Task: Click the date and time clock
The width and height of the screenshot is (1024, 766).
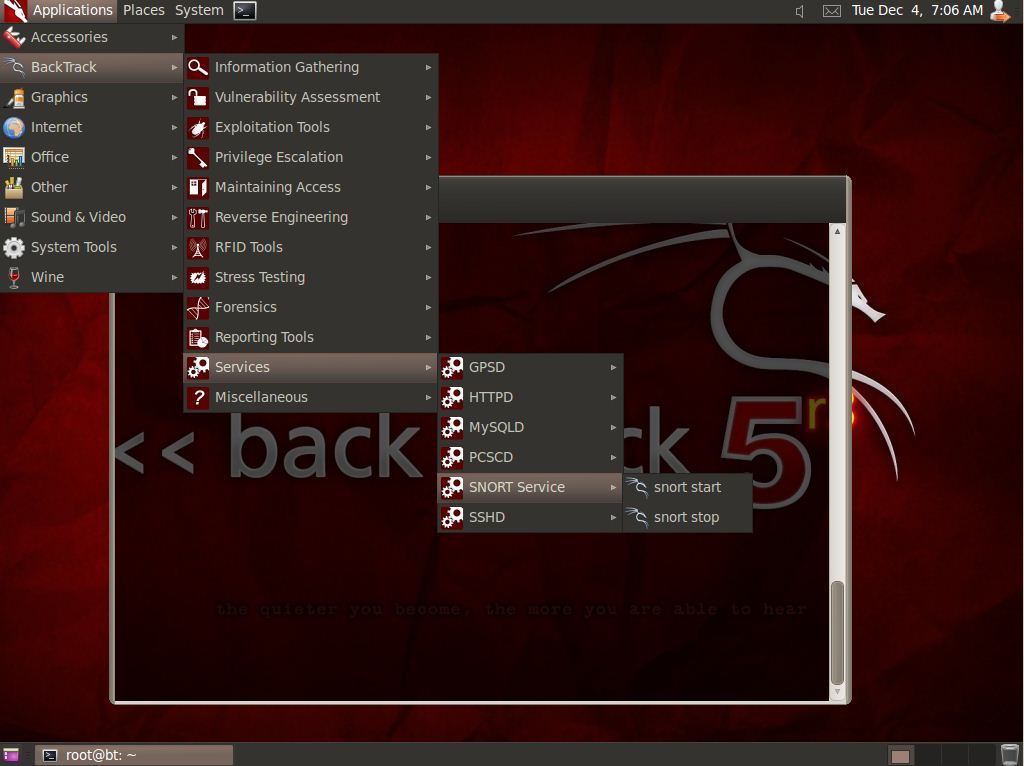Action: [x=917, y=10]
